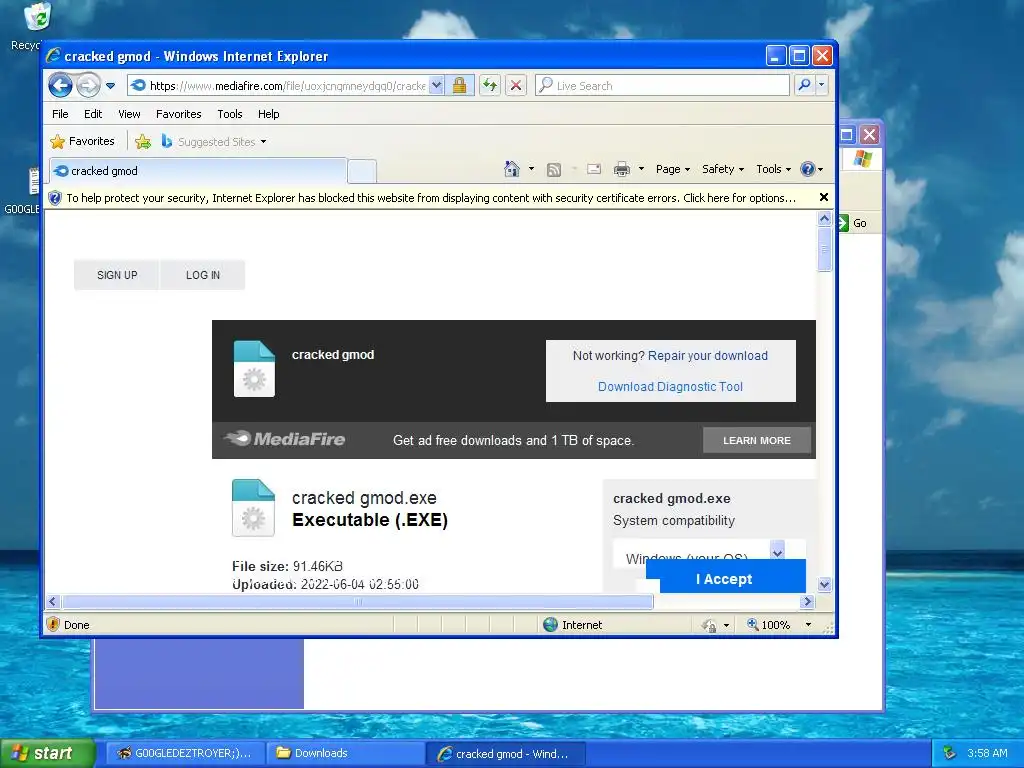Click the Add to Favorites Bar icon
This screenshot has width=1024, height=768.
click(x=143, y=141)
